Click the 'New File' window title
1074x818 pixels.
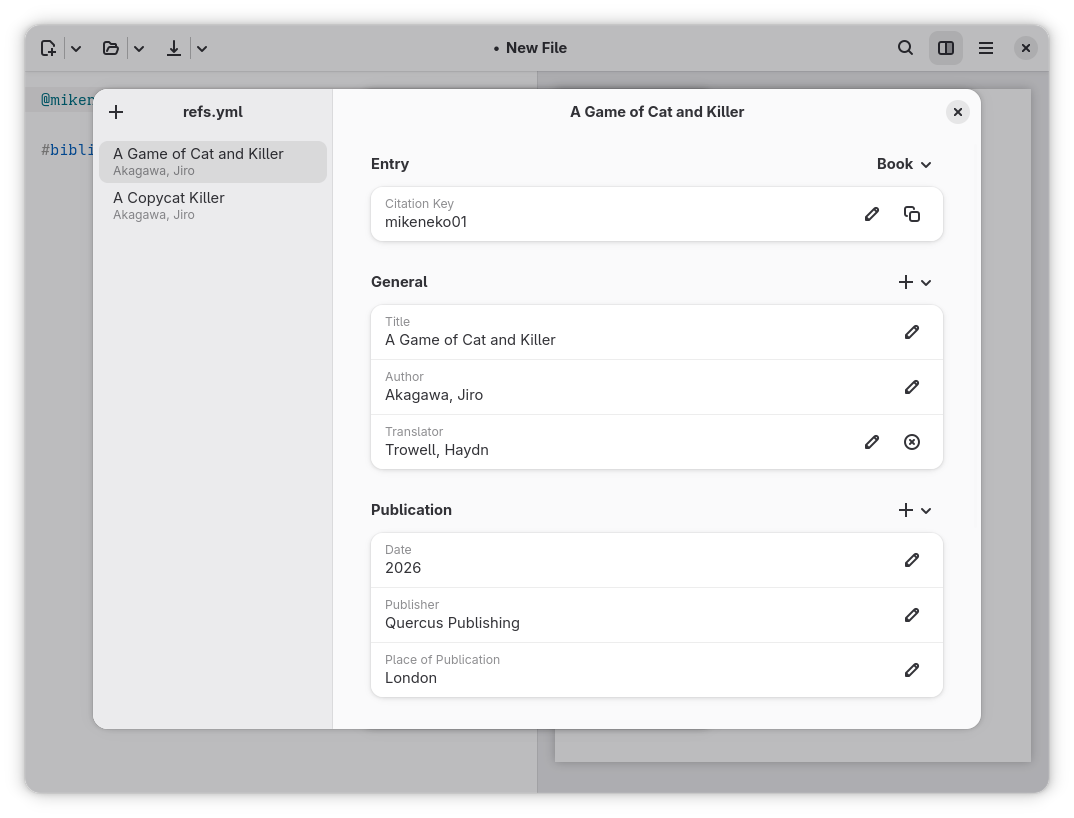click(x=536, y=48)
